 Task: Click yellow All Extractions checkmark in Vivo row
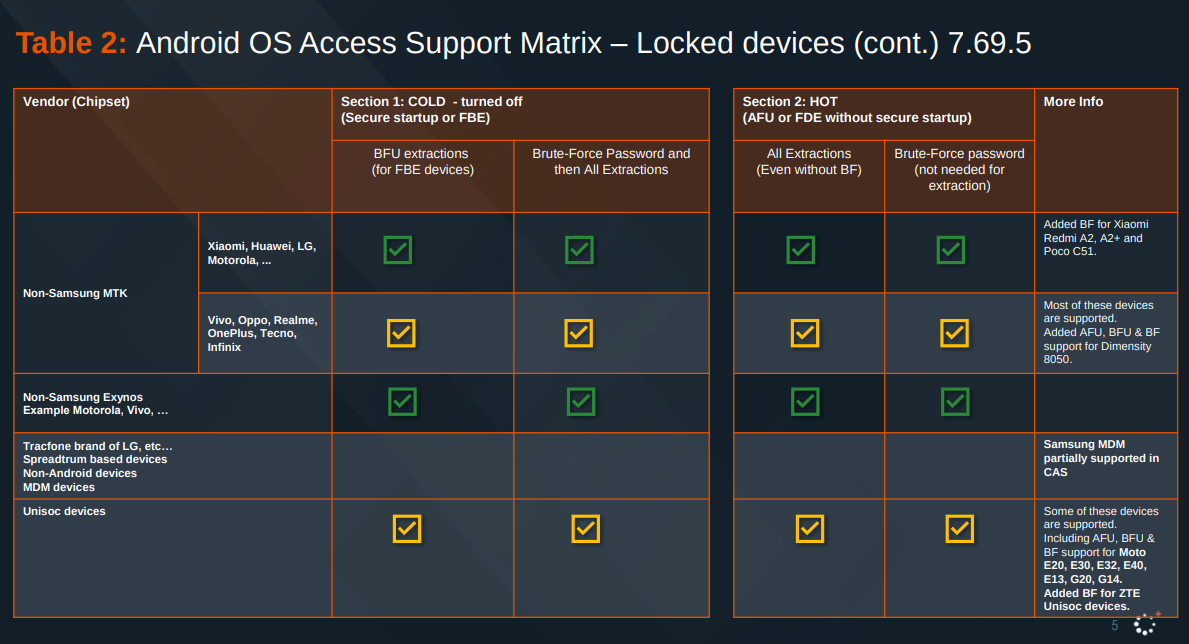805,332
